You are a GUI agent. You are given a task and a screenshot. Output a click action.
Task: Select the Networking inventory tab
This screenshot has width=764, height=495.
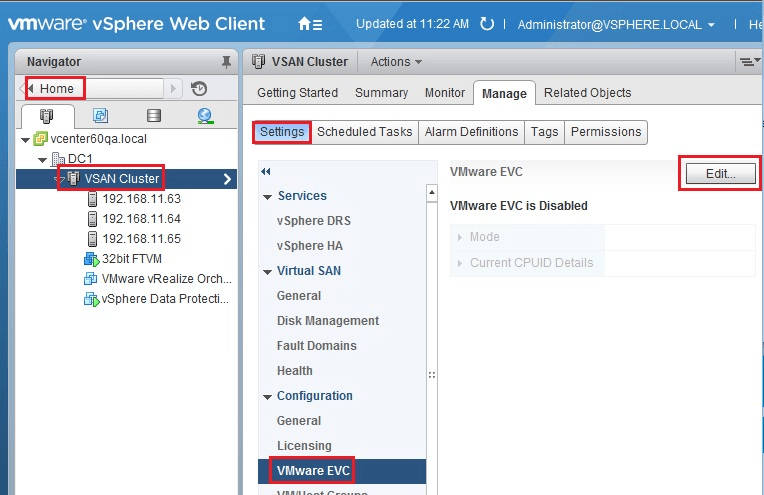pos(205,116)
